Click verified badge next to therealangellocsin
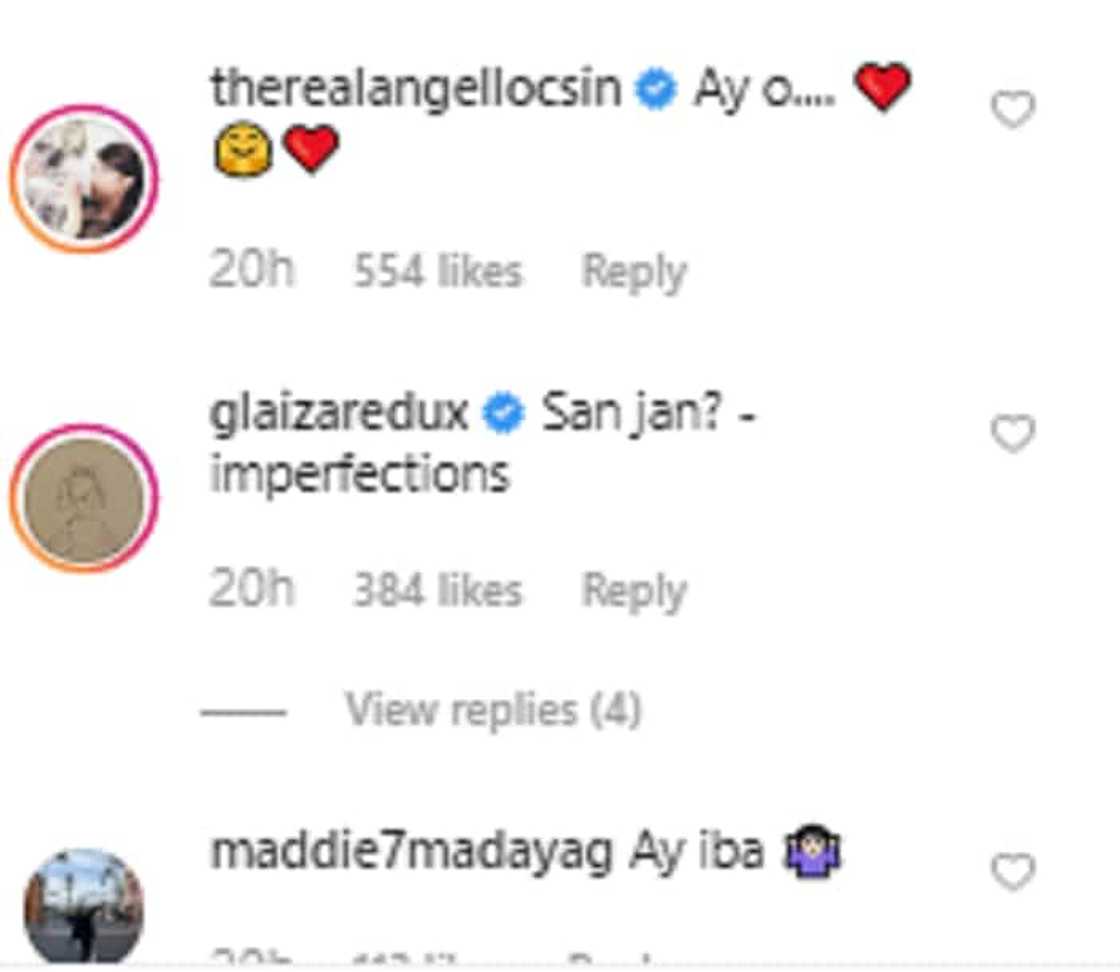This screenshot has width=1120, height=972. point(656,91)
